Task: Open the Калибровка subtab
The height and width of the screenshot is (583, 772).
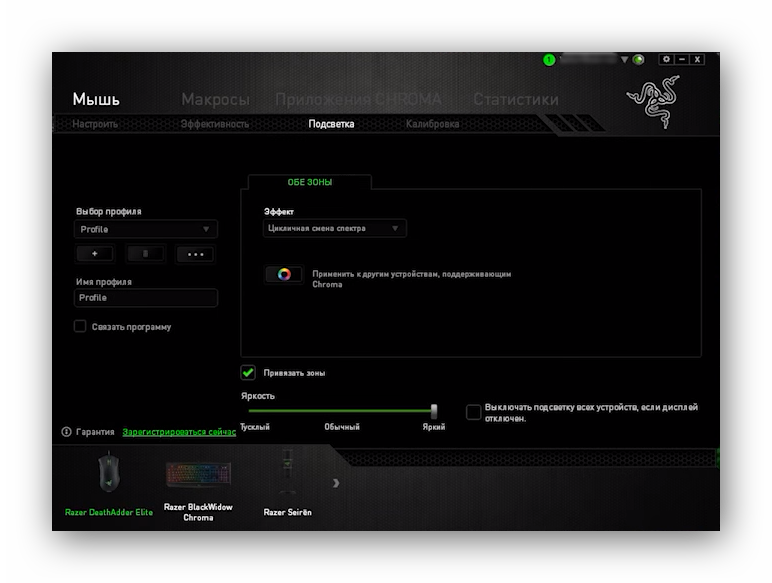Action: (x=432, y=124)
